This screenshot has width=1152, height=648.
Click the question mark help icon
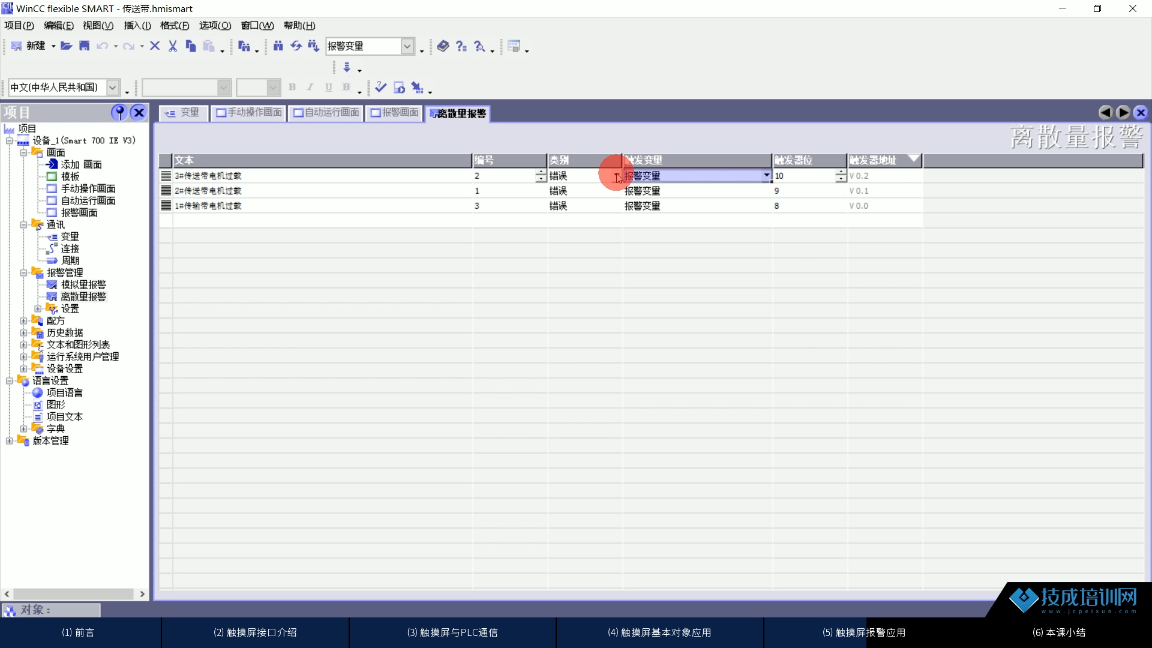point(461,46)
